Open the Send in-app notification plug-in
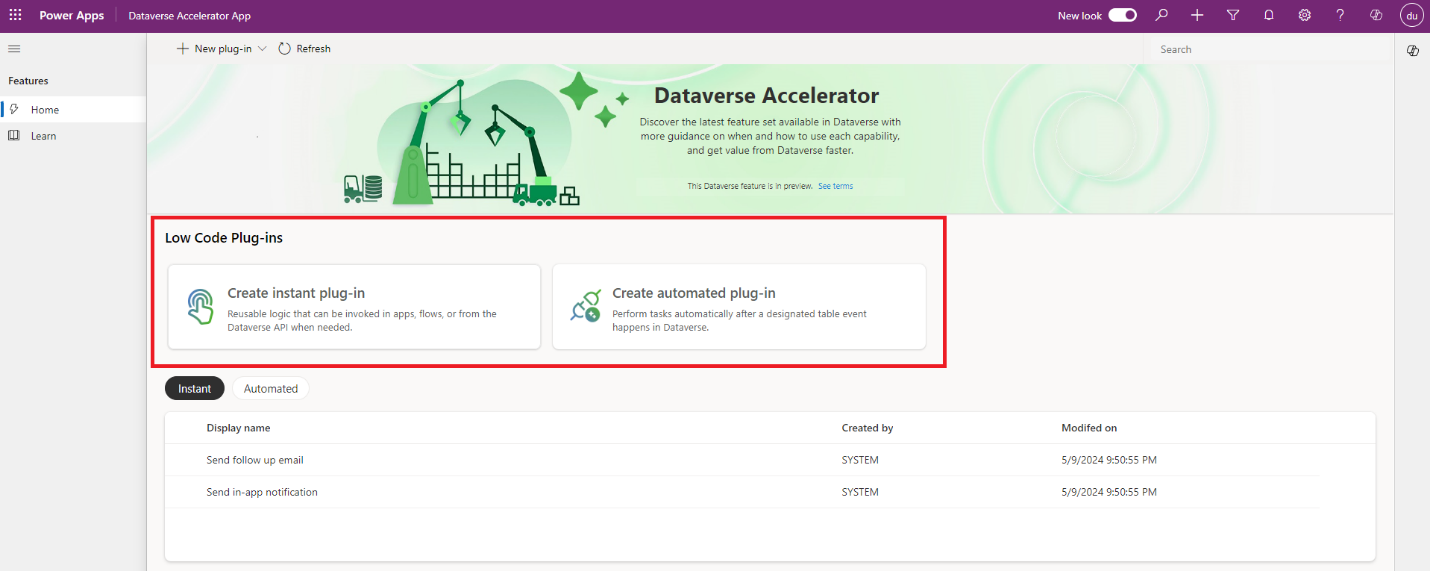The height and width of the screenshot is (571, 1430). [x=262, y=492]
